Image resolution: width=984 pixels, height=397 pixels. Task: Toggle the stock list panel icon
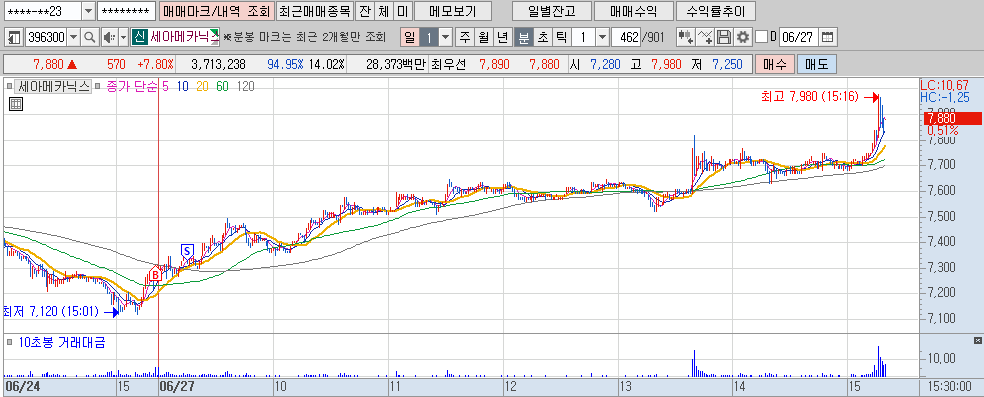tap(14, 37)
